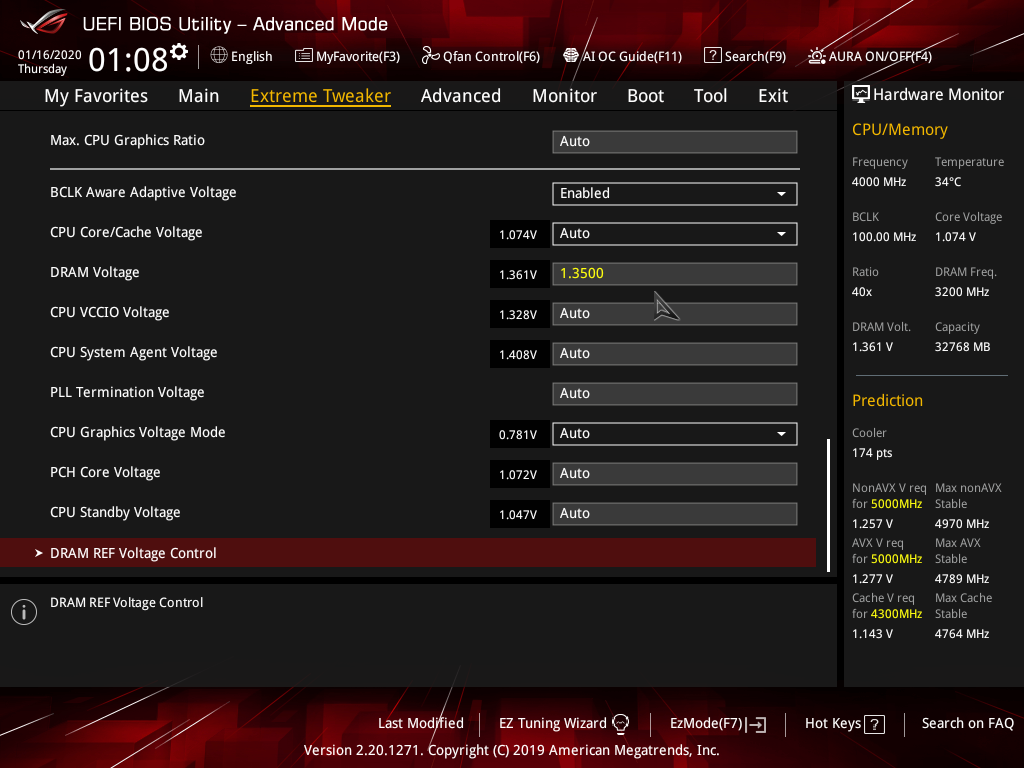The height and width of the screenshot is (768, 1024).
Task: Click the settings list vertical scrollbar
Action: pos(828,505)
